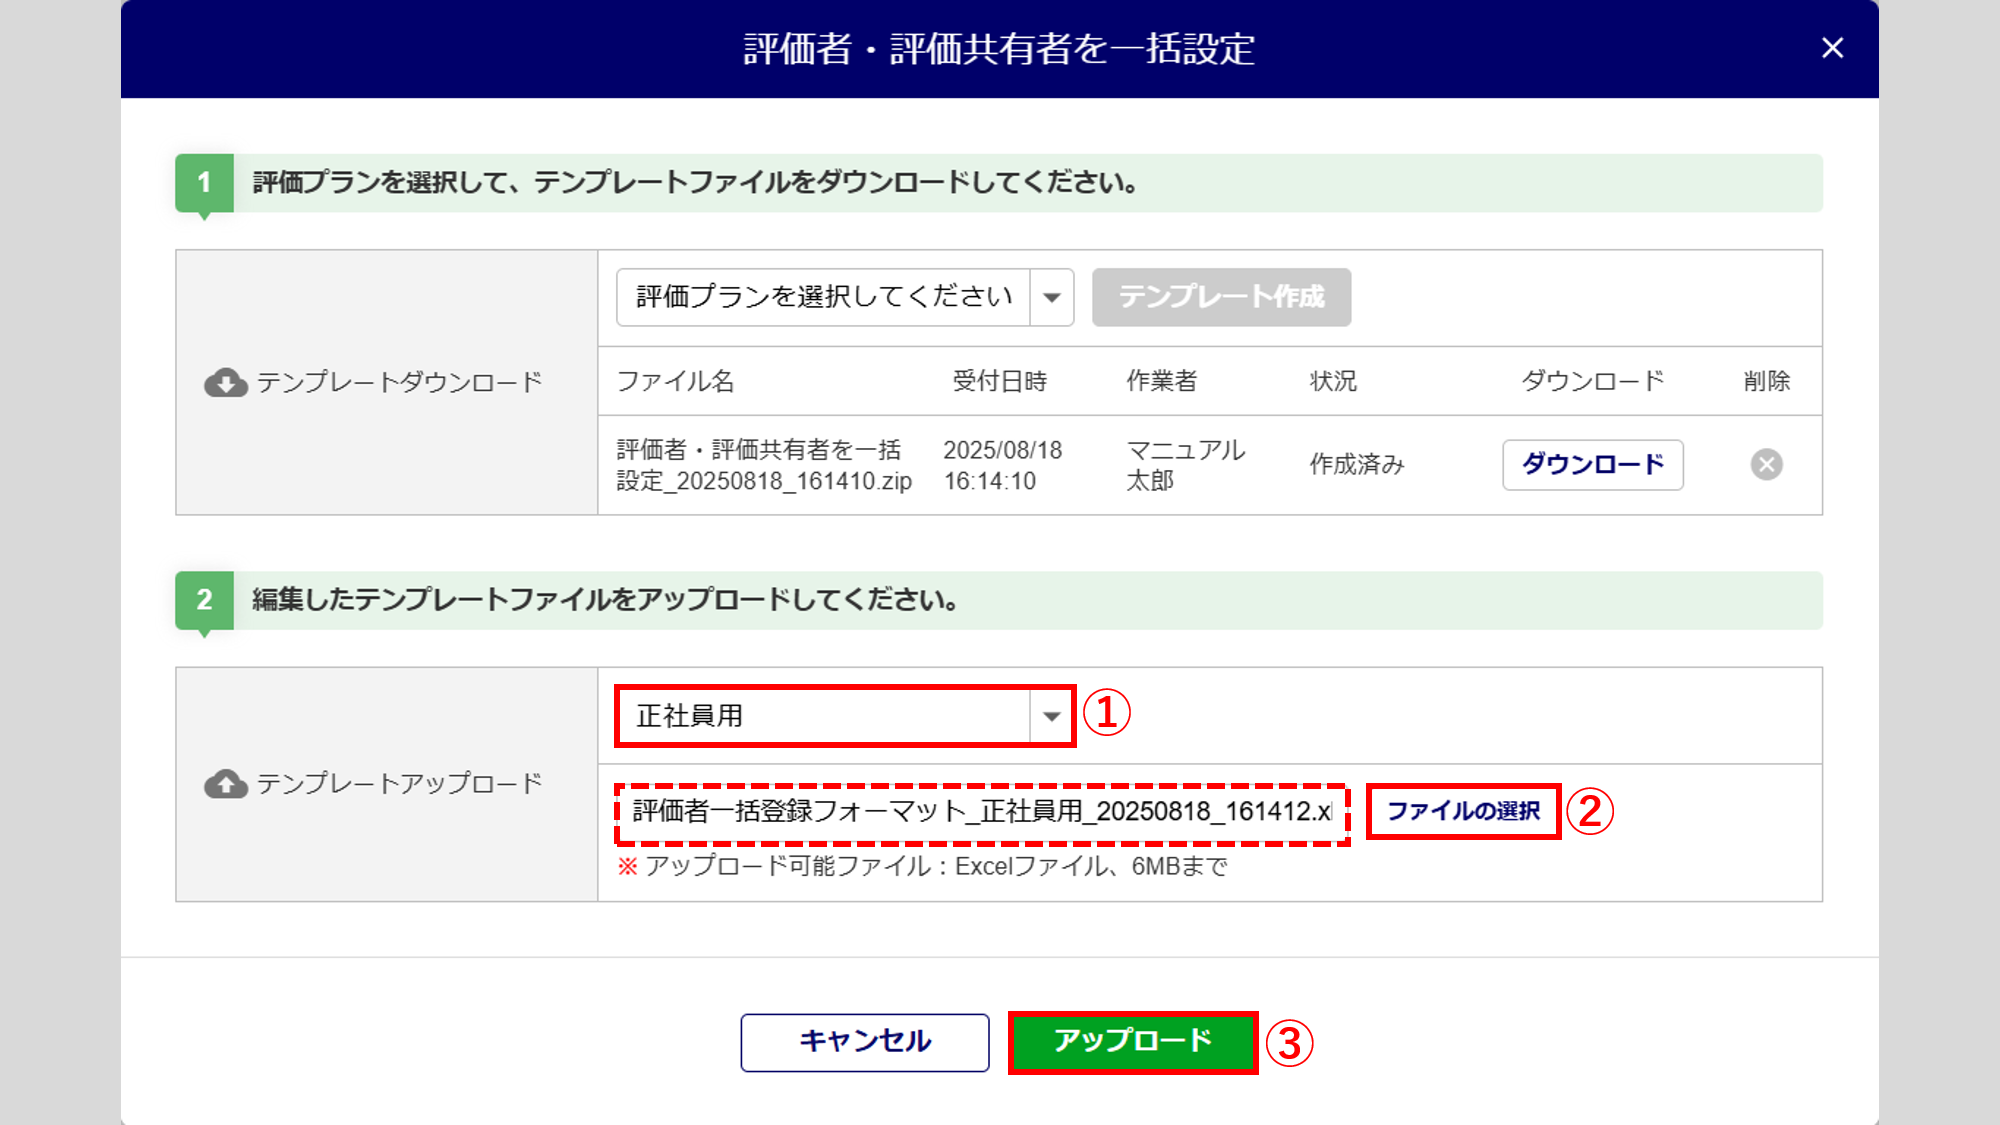Open the evaluation plan selection dropdown

coord(823,297)
